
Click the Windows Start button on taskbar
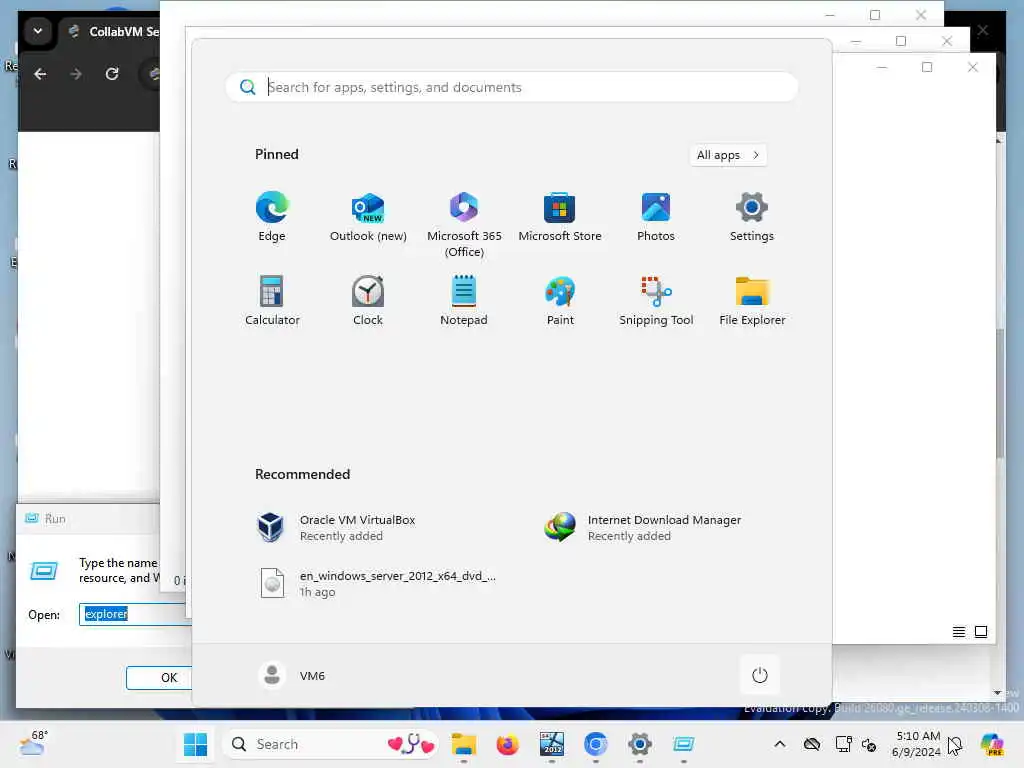pos(195,744)
